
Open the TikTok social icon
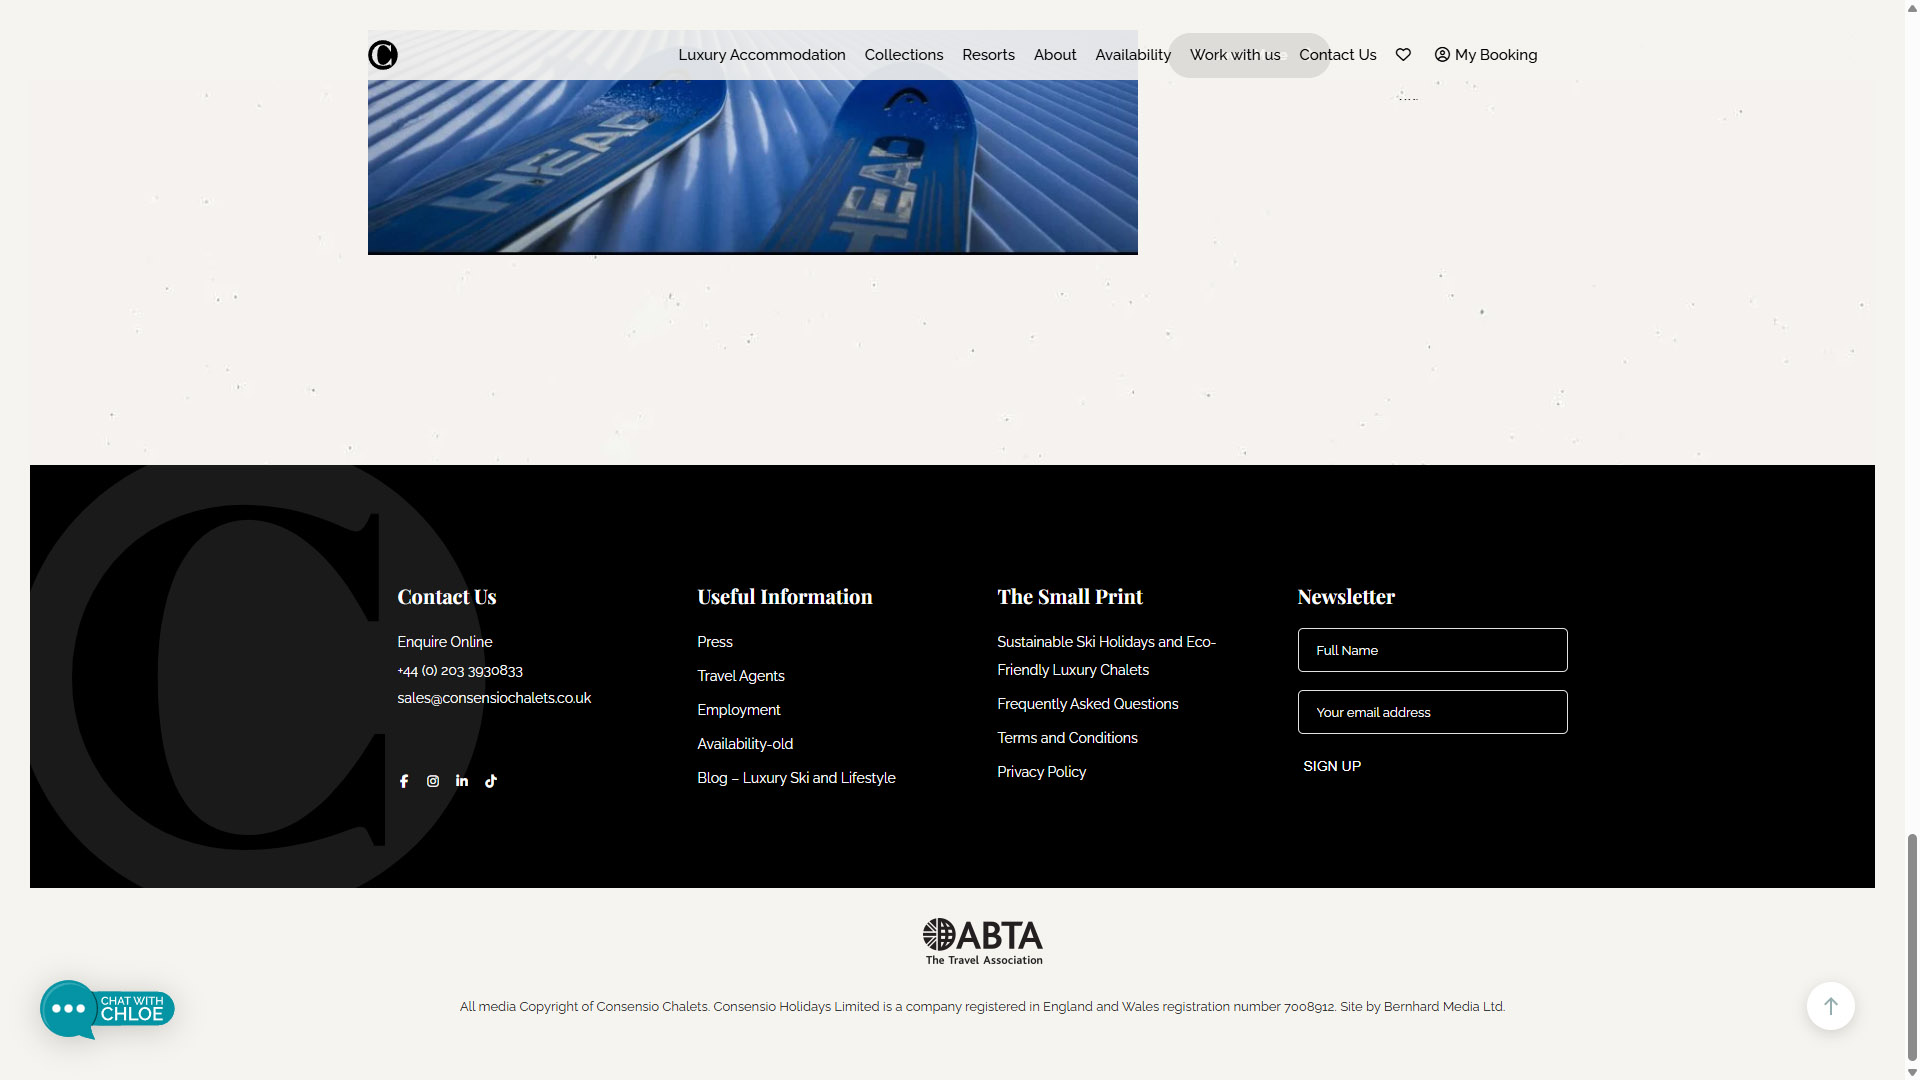pyautogui.click(x=491, y=781)
